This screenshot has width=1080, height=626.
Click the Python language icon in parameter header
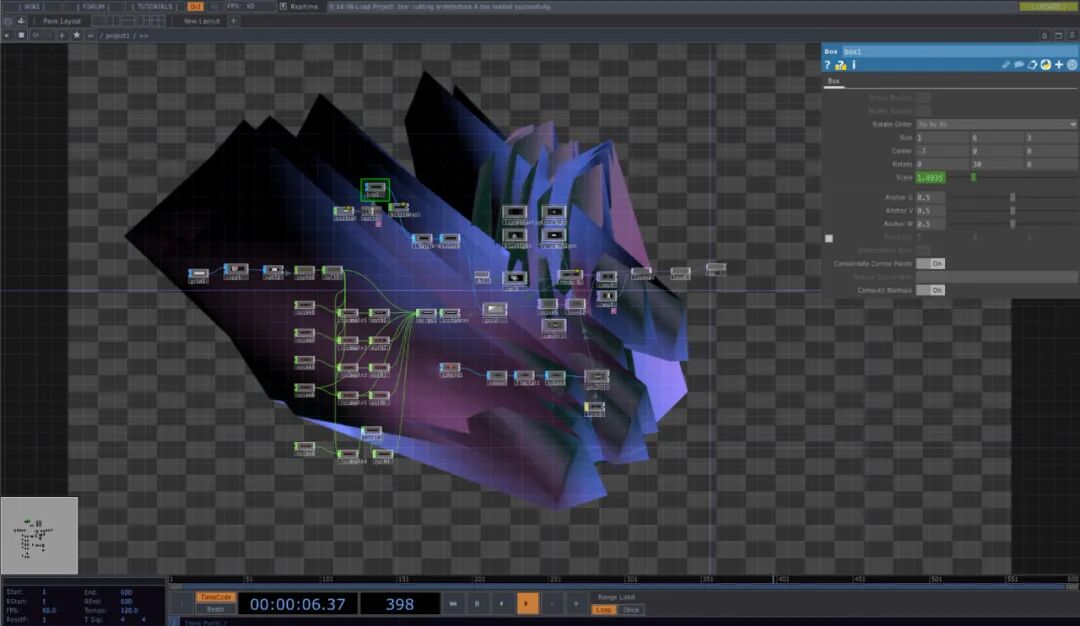[x=1046, y=65]
